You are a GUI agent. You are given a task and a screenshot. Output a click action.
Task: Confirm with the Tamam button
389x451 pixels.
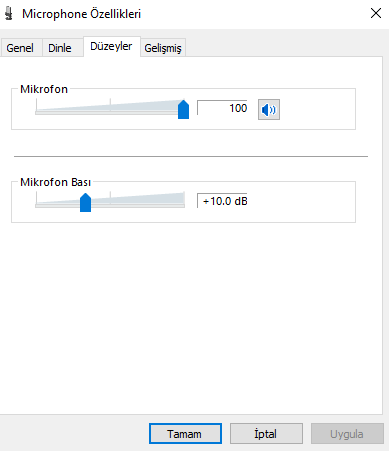point(185,434)
